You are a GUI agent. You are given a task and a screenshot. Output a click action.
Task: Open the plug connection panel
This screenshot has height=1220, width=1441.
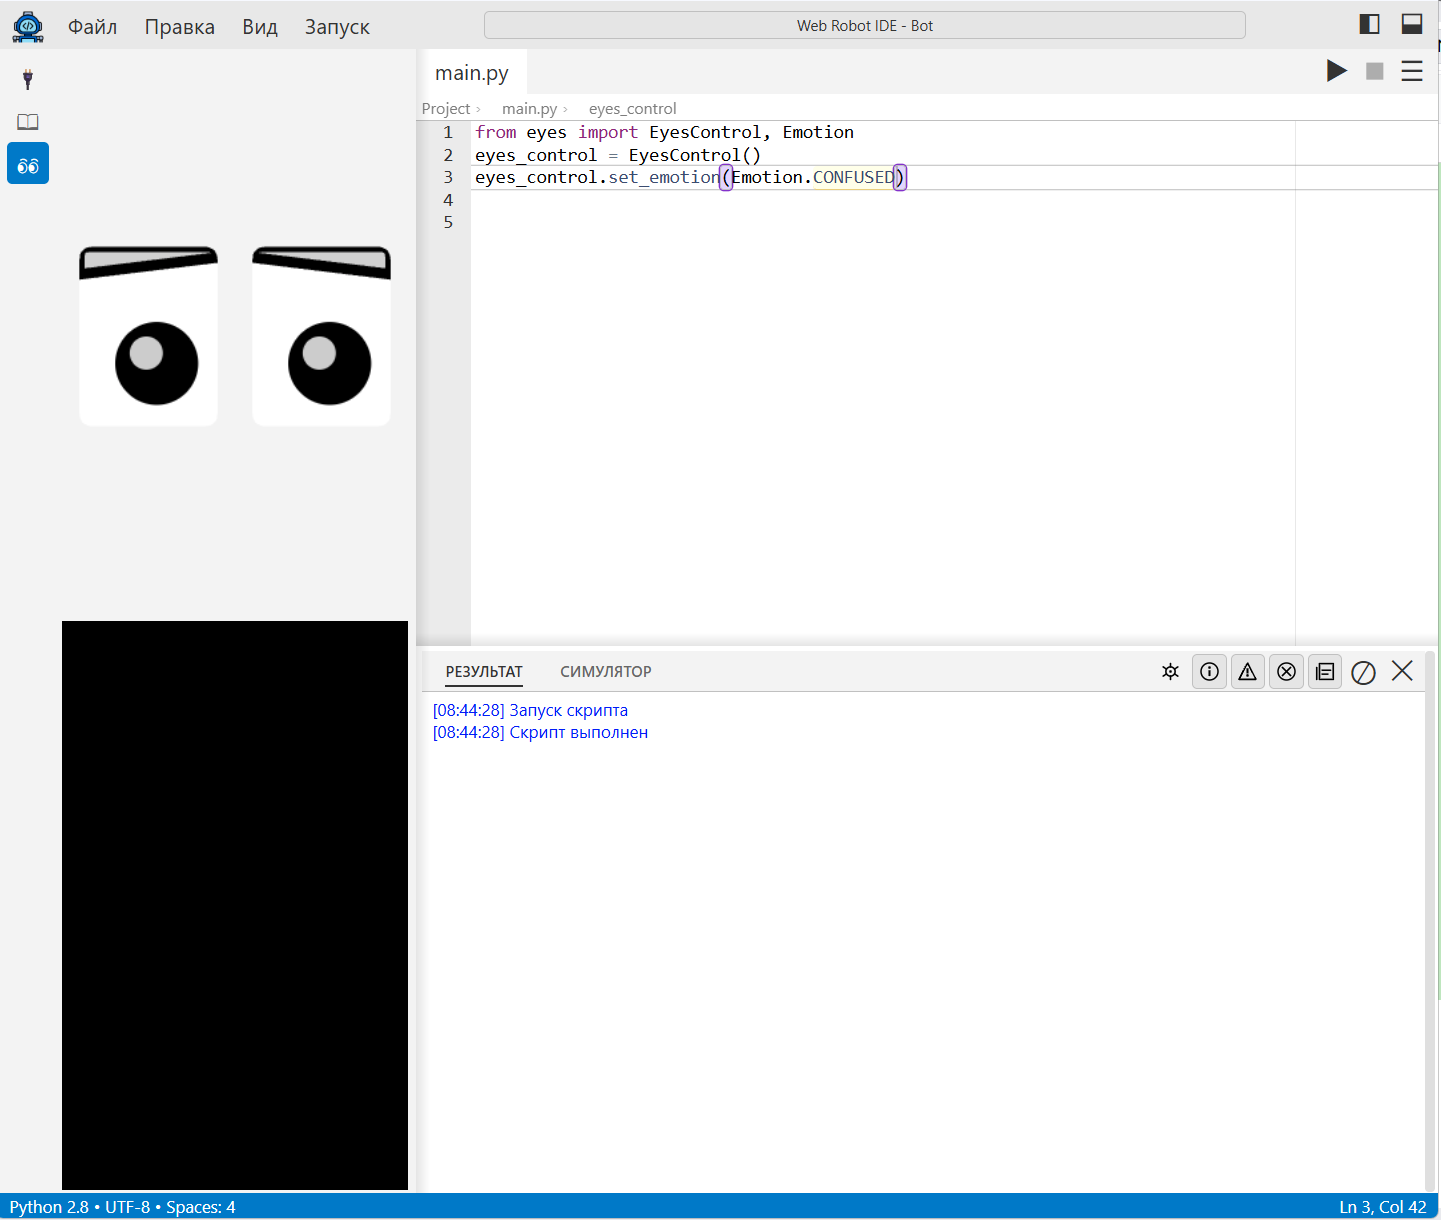28,79
